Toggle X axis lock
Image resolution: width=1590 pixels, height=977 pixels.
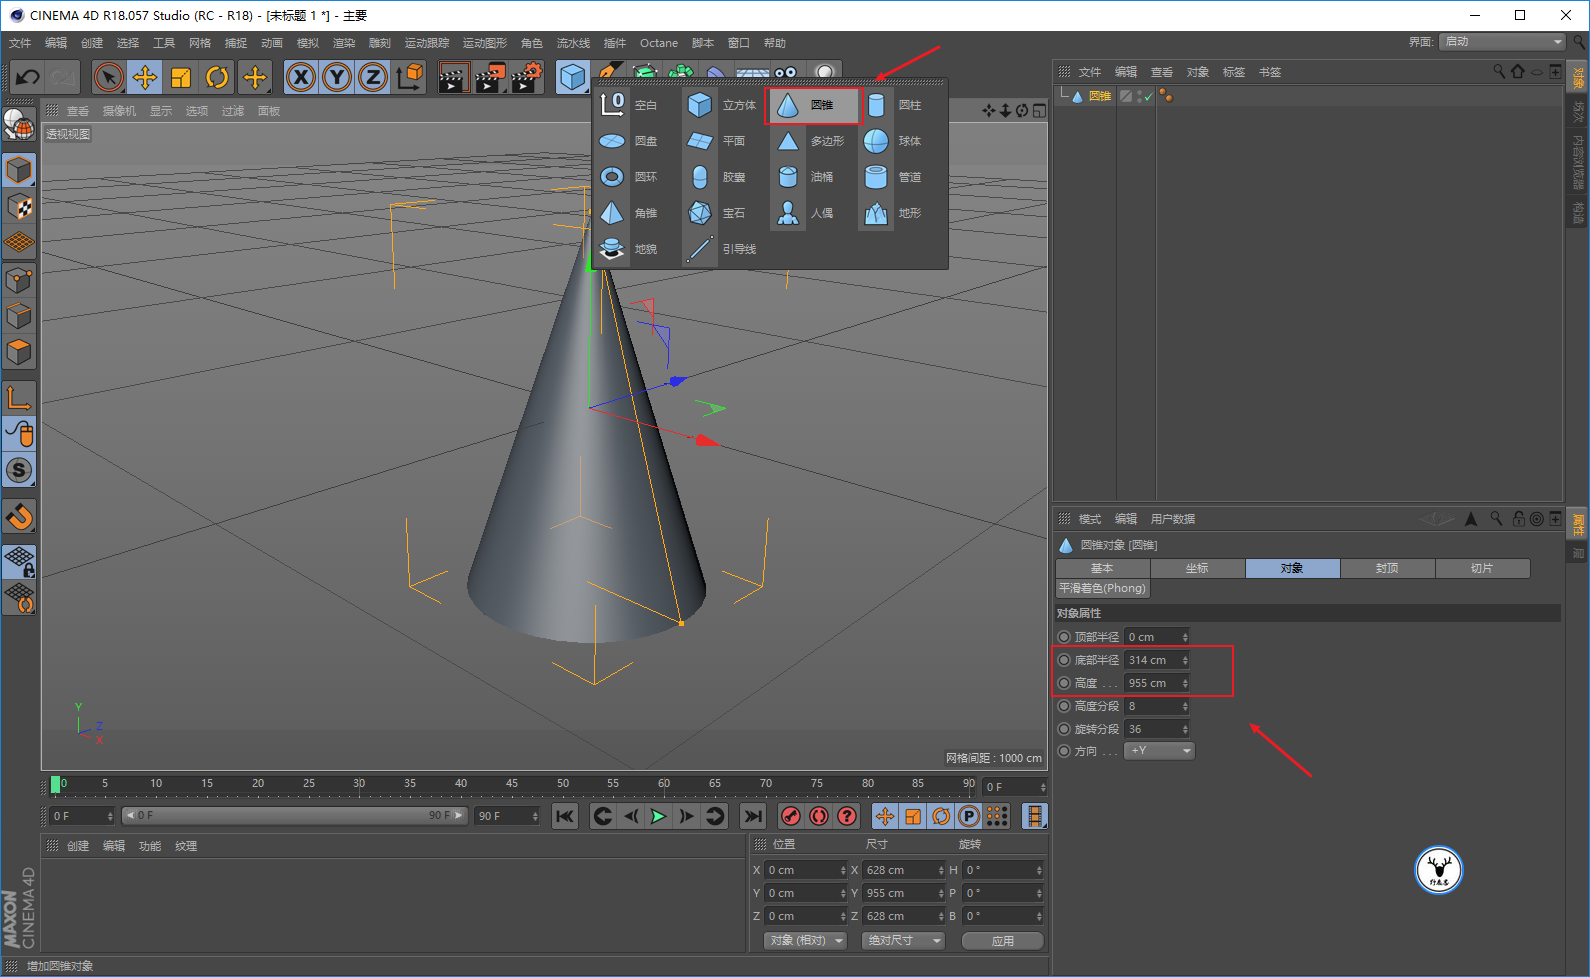[301, 77]
